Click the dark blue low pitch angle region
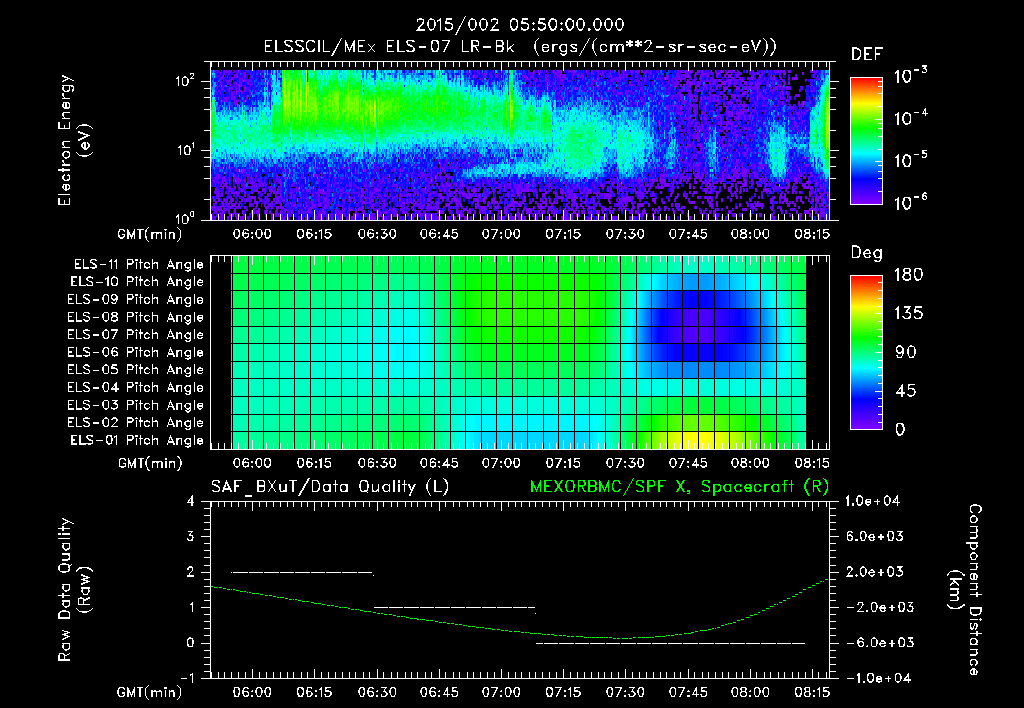 [697, 326]
